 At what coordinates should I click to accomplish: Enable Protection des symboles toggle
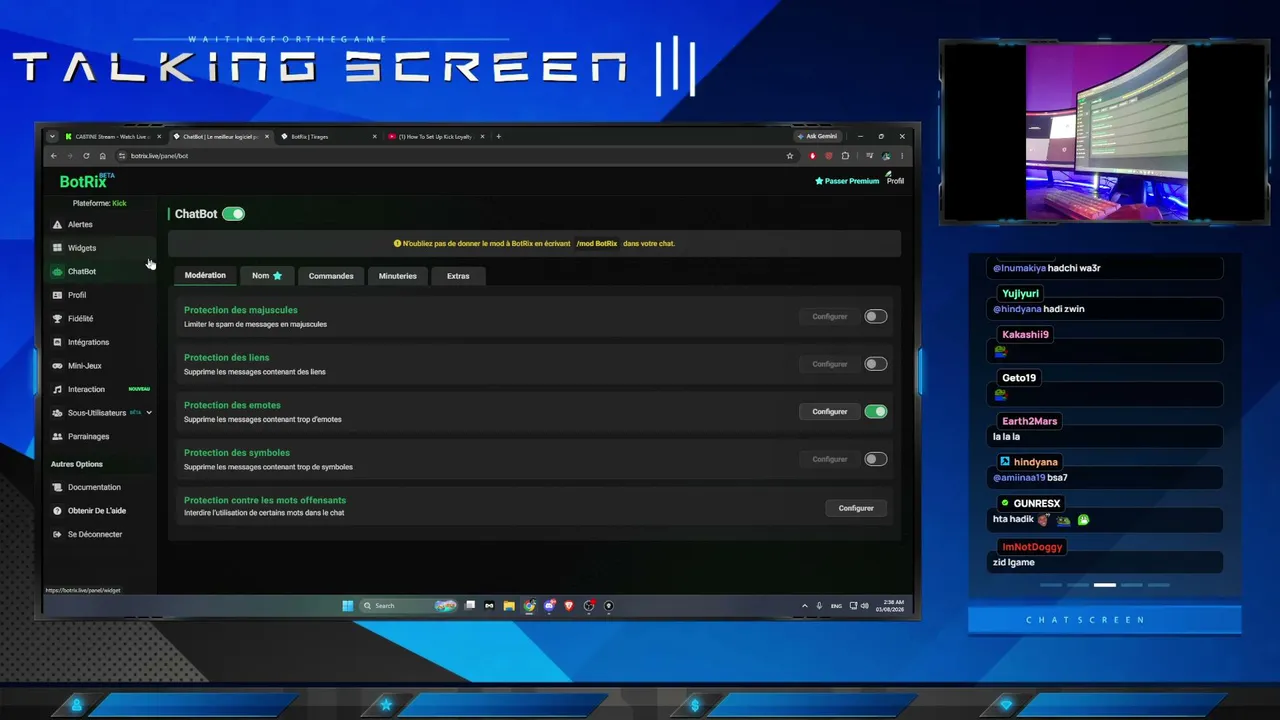[875, 460]
